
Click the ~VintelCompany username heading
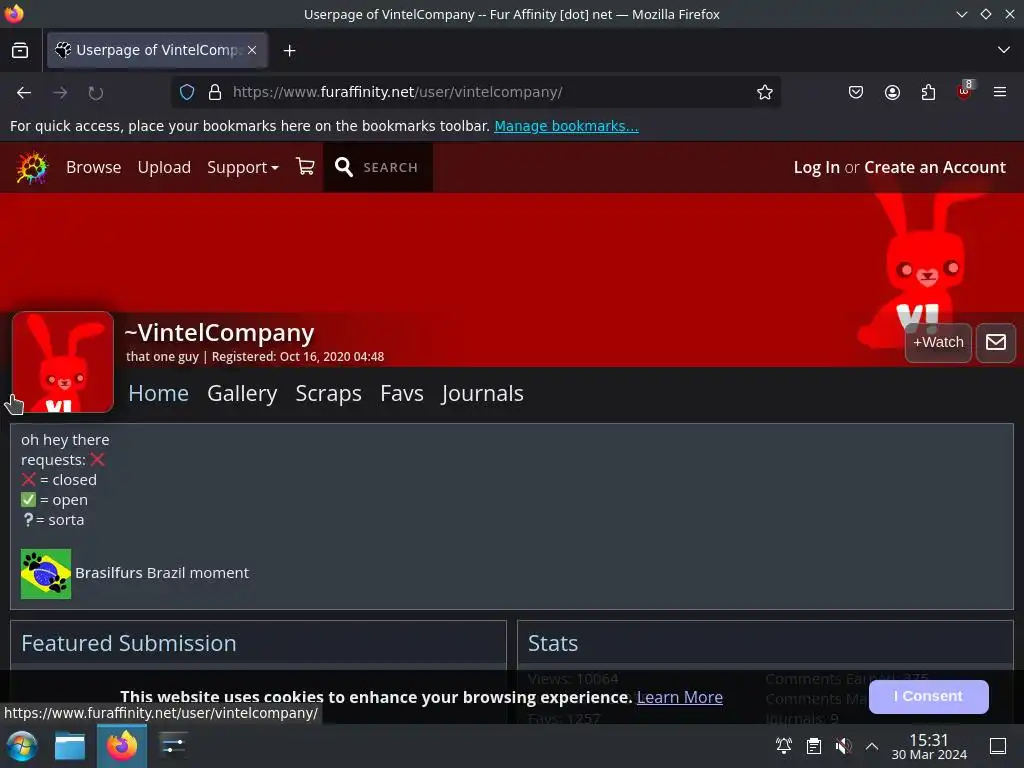point(219,332)
